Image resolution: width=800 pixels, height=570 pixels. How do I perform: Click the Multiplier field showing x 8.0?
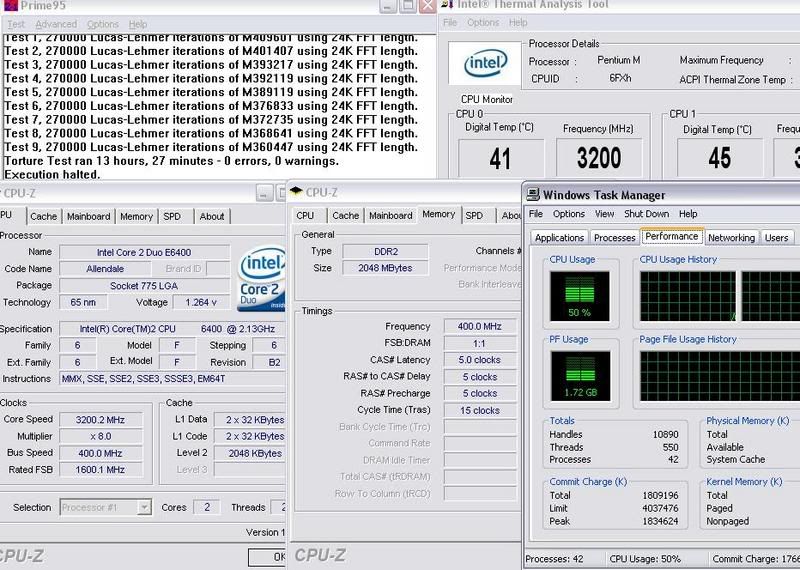[x=101, y=436]
